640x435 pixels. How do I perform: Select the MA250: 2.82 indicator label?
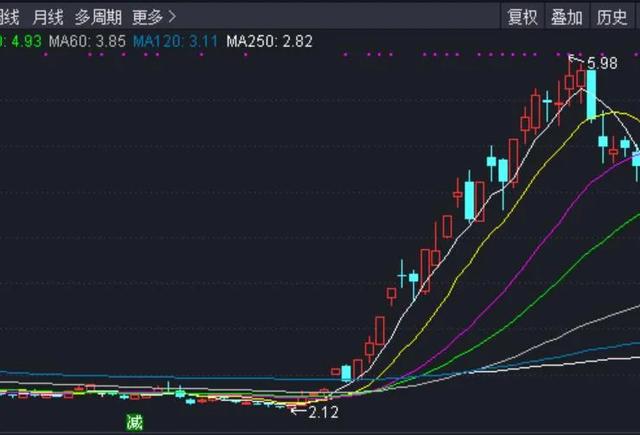point(269,41)
